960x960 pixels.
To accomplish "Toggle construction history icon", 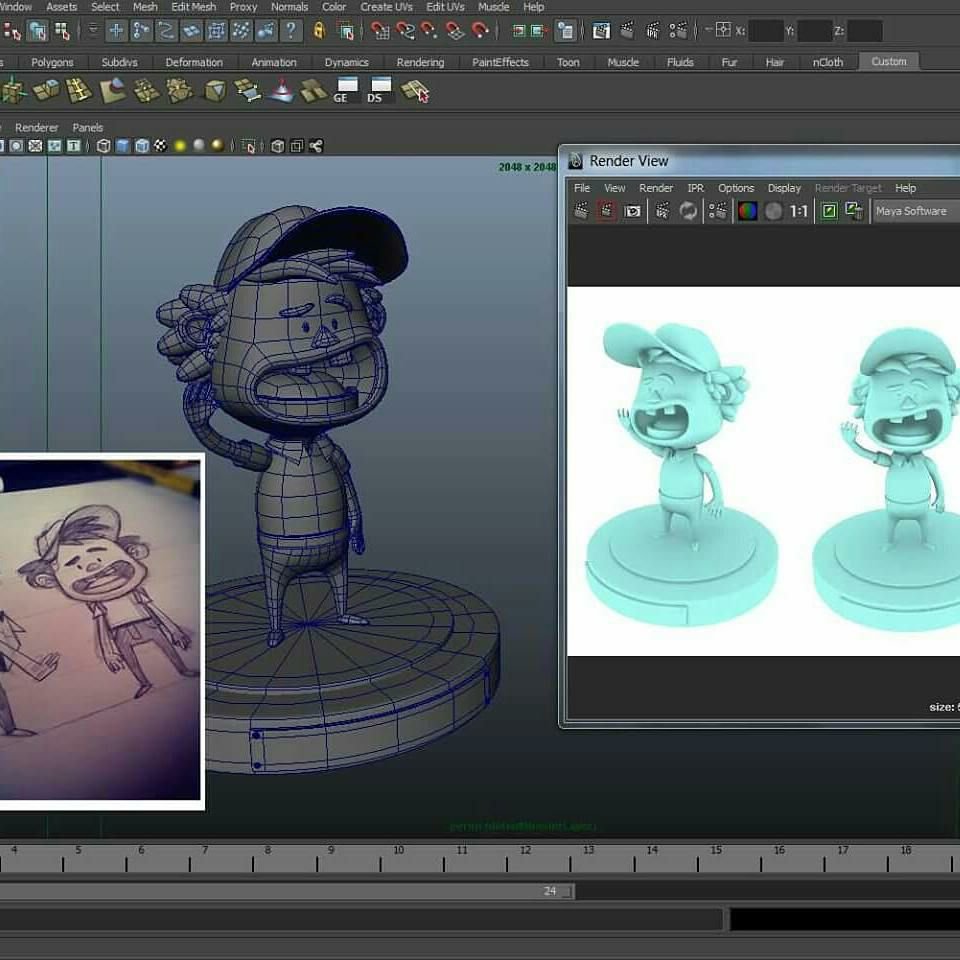I will (565, 31).
